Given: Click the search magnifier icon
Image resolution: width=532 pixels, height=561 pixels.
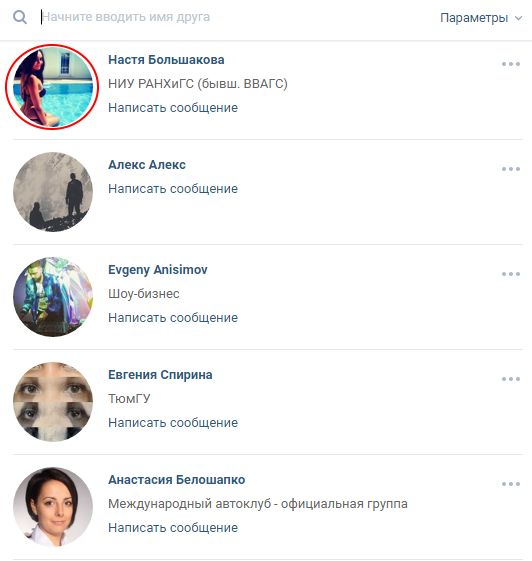Looking at the screenshot, I should point(20,17).
